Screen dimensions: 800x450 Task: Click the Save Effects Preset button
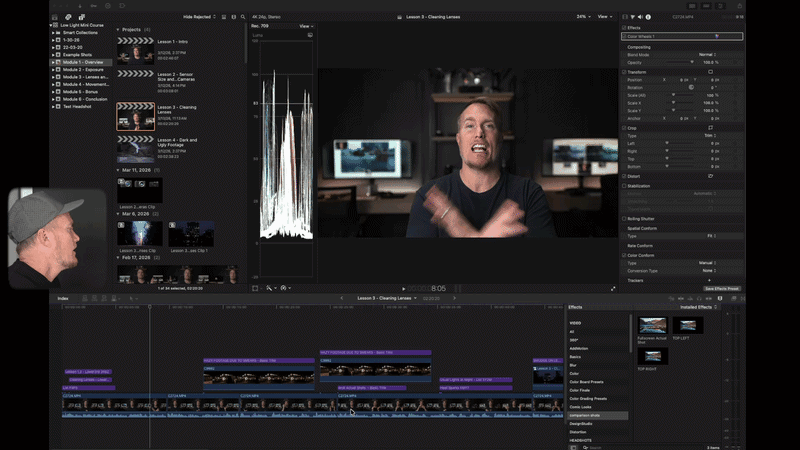click(x=722, y=288)
